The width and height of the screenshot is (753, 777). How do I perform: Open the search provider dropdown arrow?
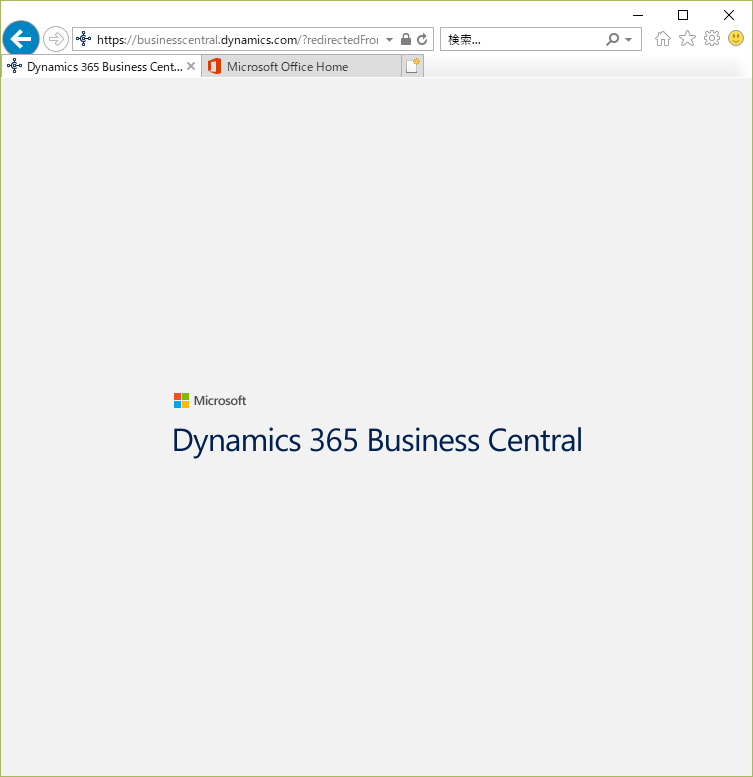click(x=629, y=40)
